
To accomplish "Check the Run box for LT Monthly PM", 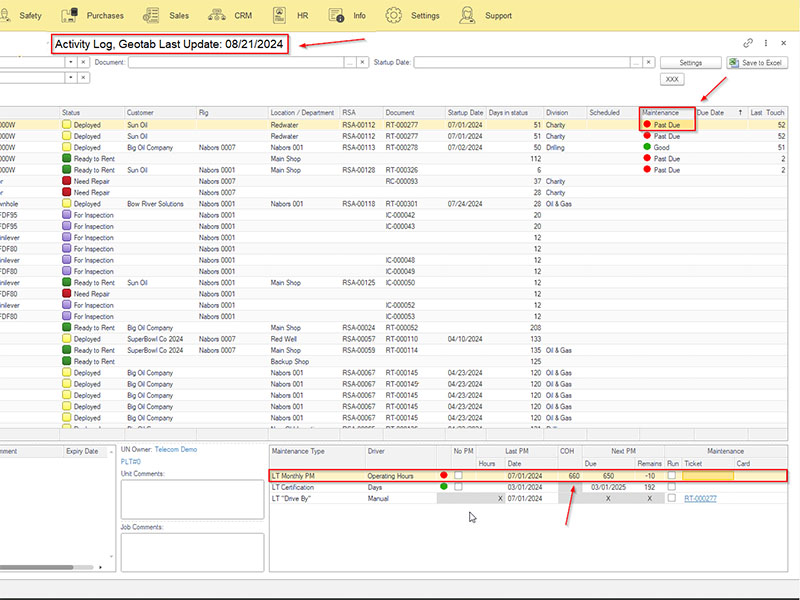I will 672,475.
